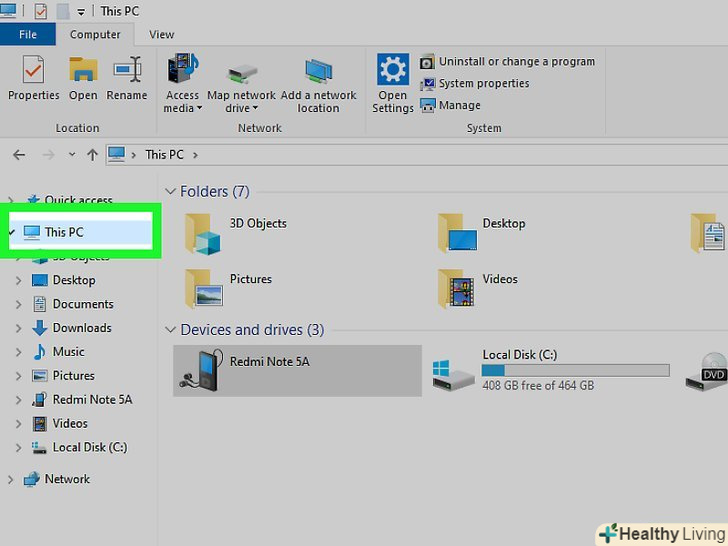Image resolution: width=728 pixels, height=546 pixels.
Task: Expand the Videos tree node
Action: coord(18,424)
